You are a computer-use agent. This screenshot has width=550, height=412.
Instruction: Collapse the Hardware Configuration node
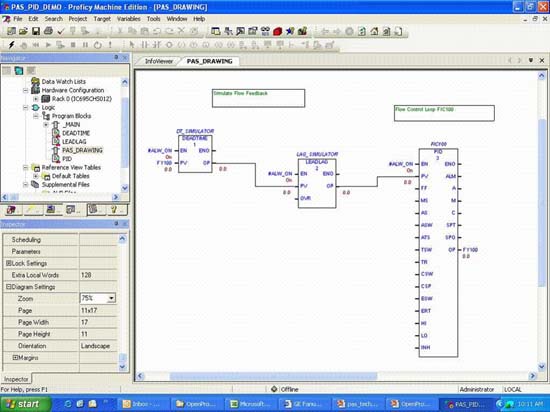26,90
